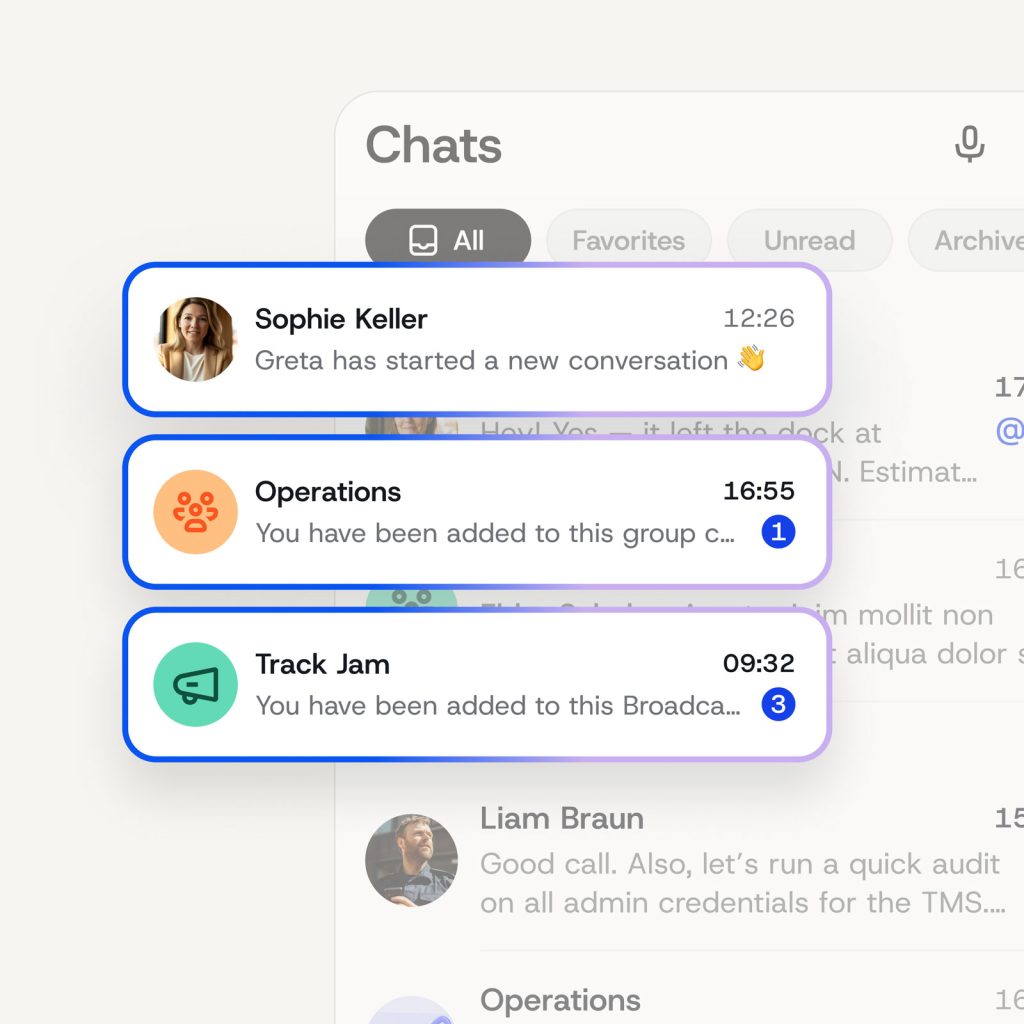Click the waving hand emoji in Sophie's message preview
1024x1024 pixels.
click(751, 360)
